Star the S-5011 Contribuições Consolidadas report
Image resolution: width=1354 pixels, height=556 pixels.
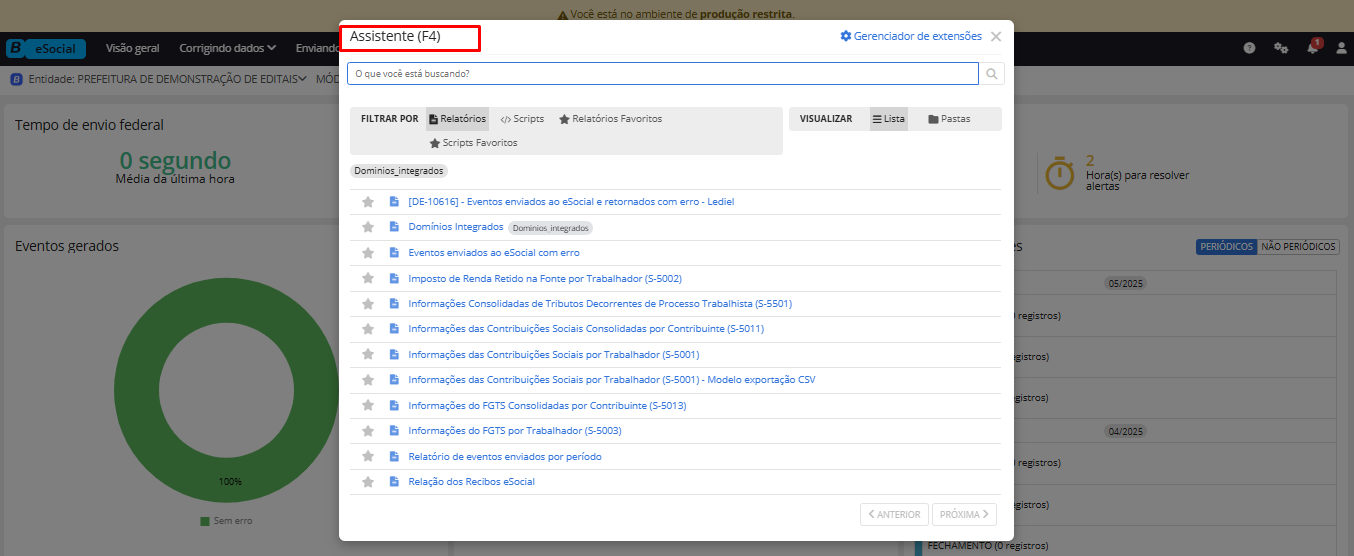click(x=368, y=329)
